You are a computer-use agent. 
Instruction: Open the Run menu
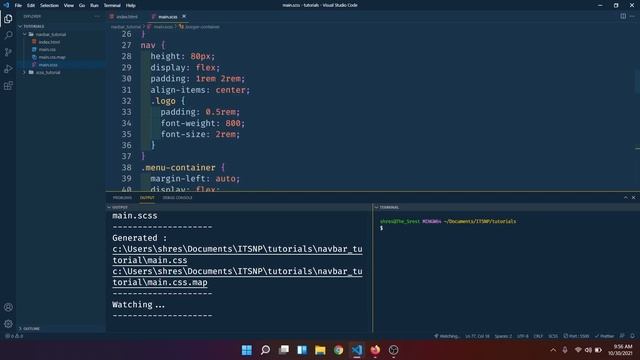click(94, 5)
